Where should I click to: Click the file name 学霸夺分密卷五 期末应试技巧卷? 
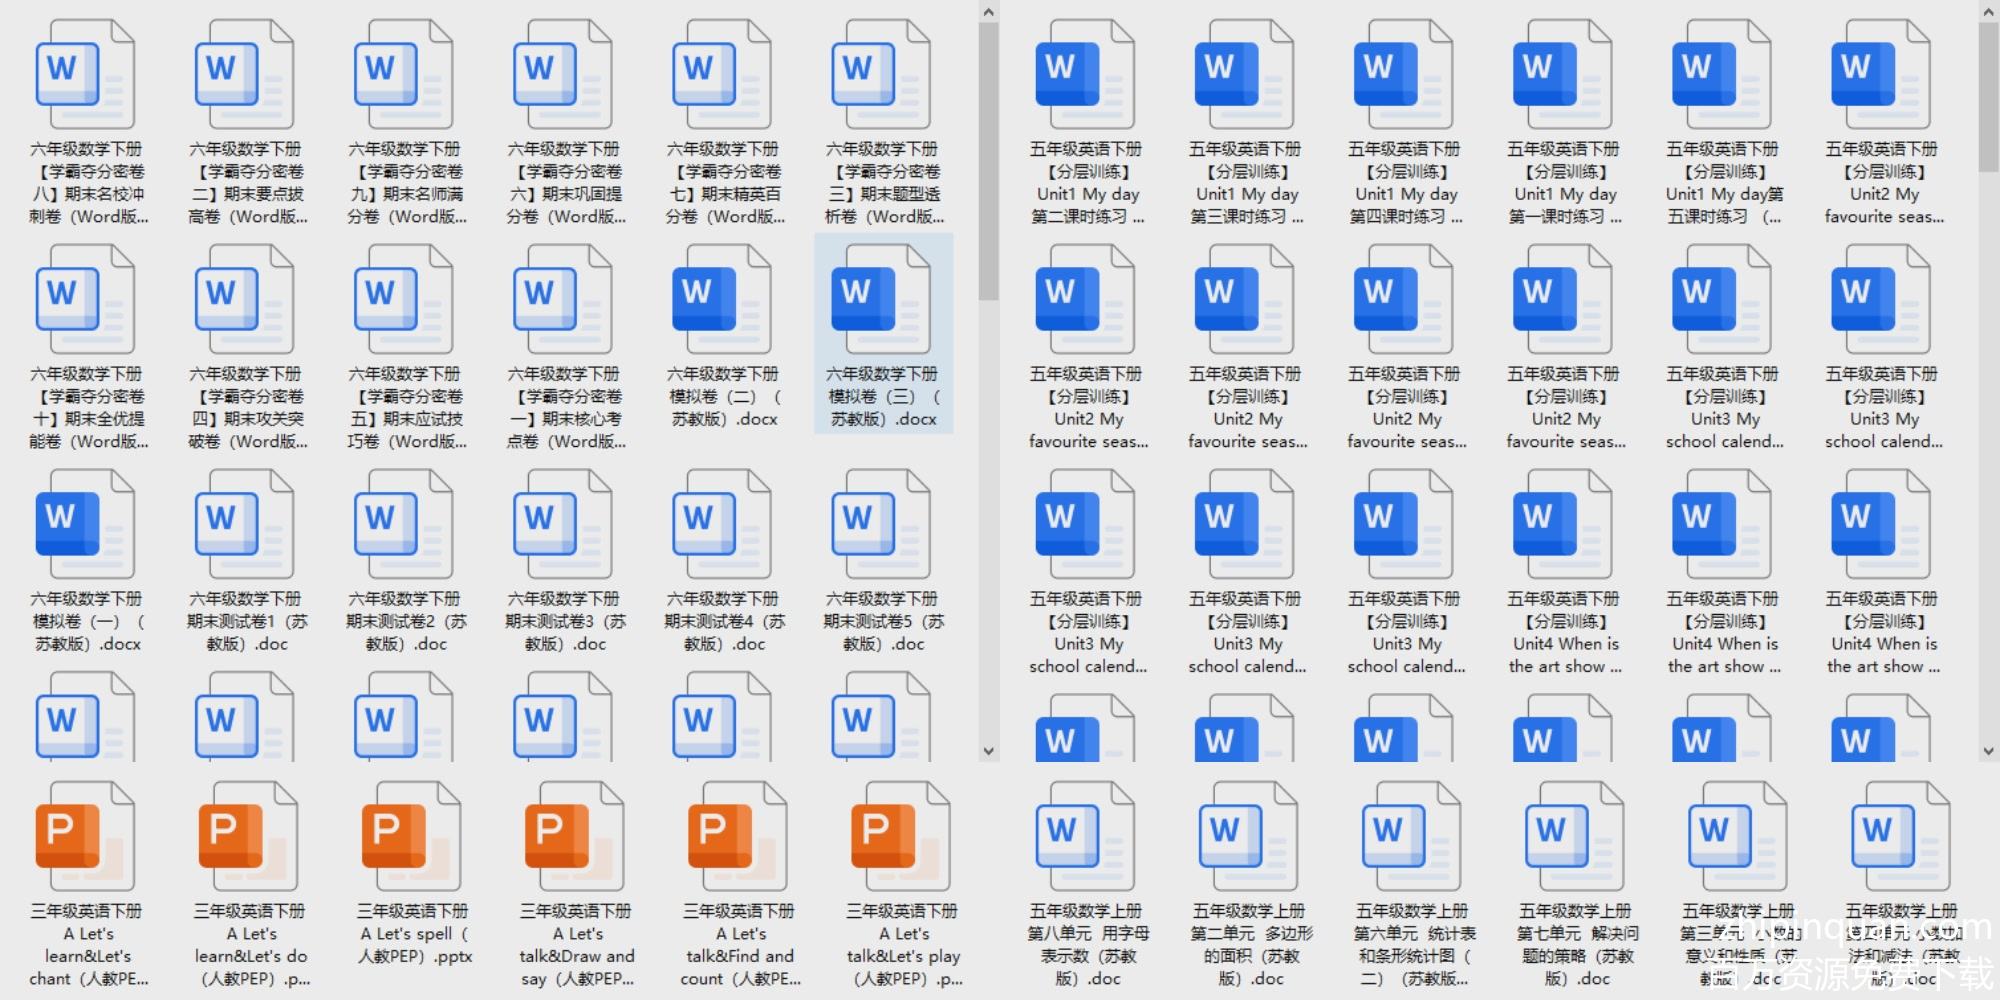pyautogui.click(x=405, y=408)
